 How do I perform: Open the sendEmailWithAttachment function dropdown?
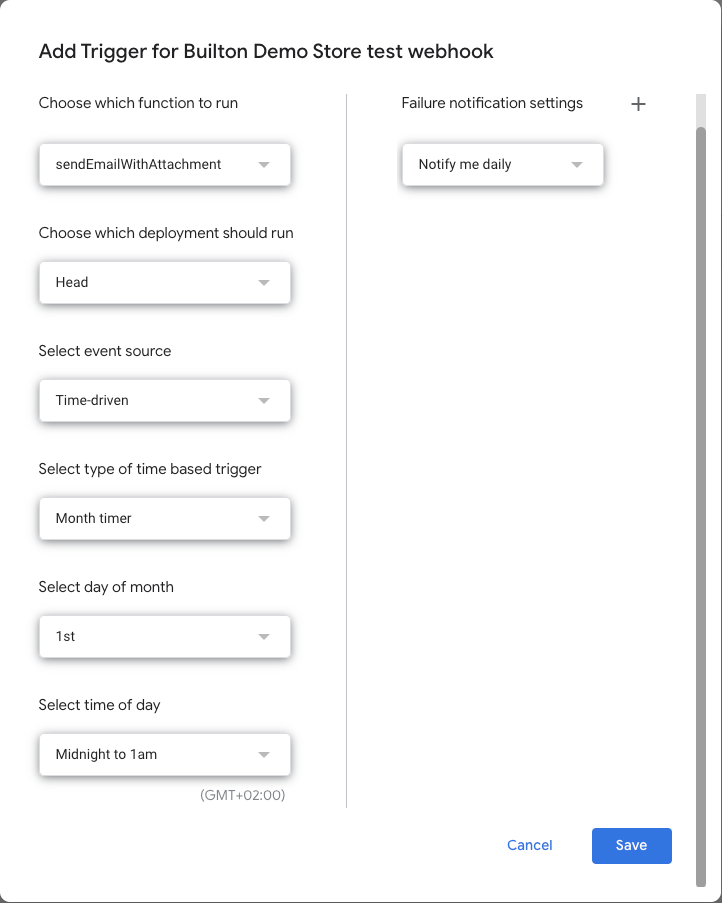tap(165, 165)
